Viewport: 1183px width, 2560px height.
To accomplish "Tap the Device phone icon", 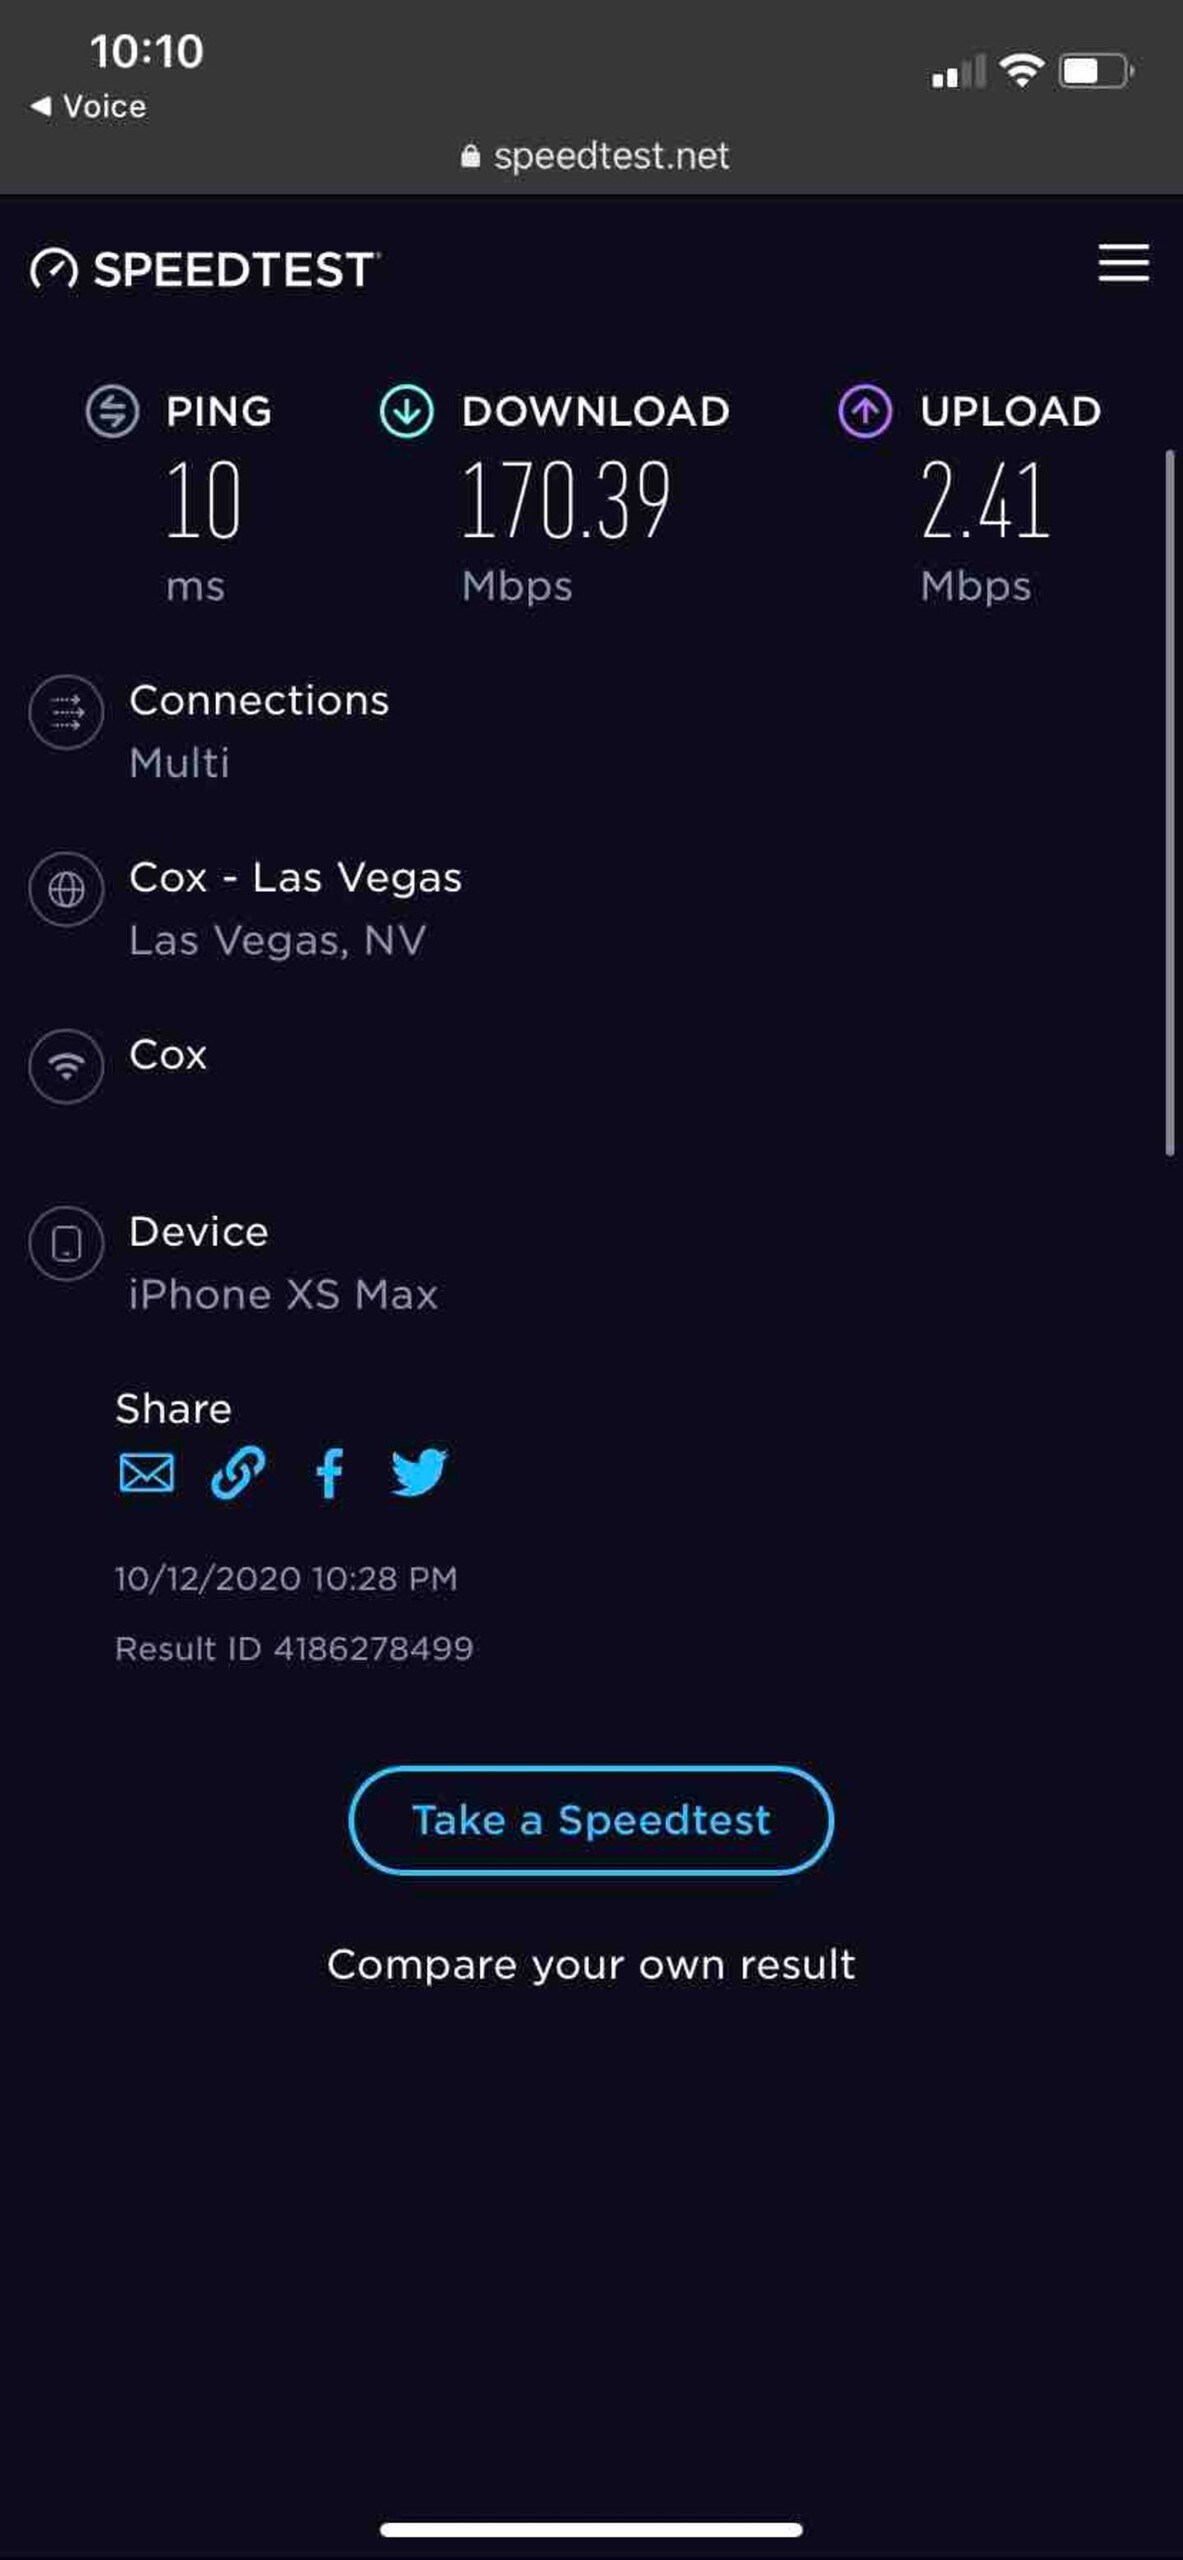I will point(66,1243).
